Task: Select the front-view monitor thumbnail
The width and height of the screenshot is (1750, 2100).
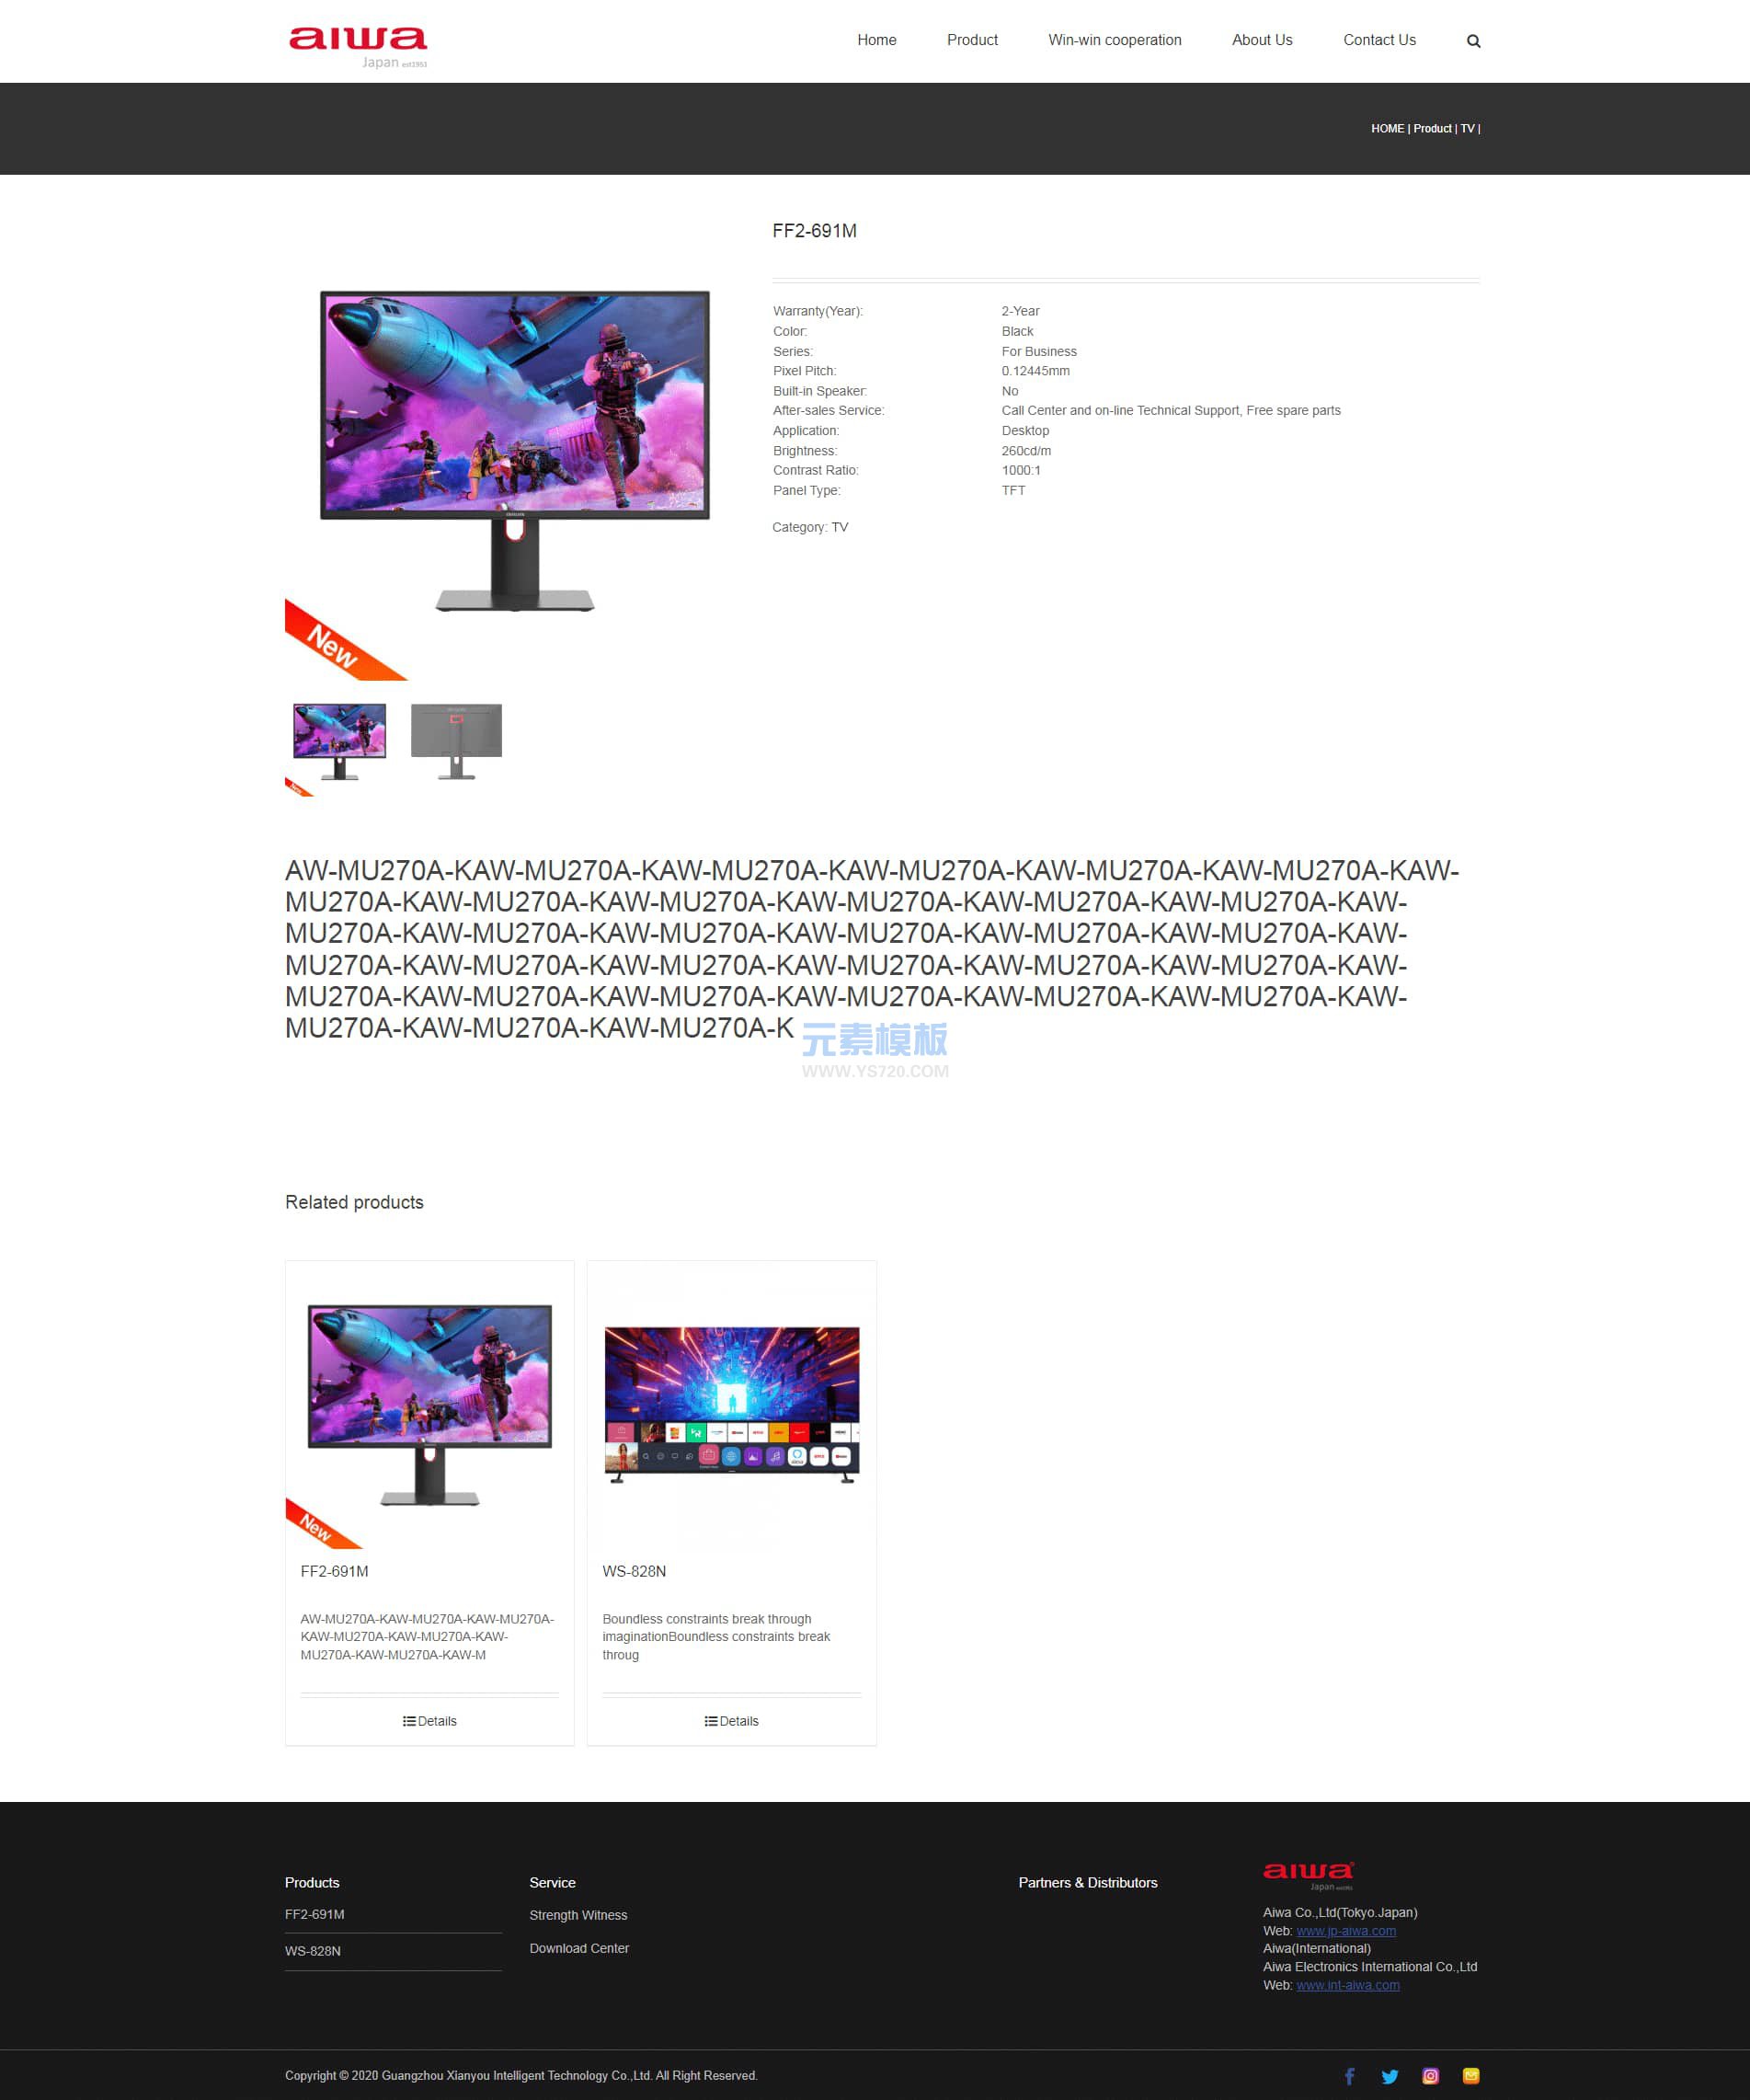Action: coord(339,743)
